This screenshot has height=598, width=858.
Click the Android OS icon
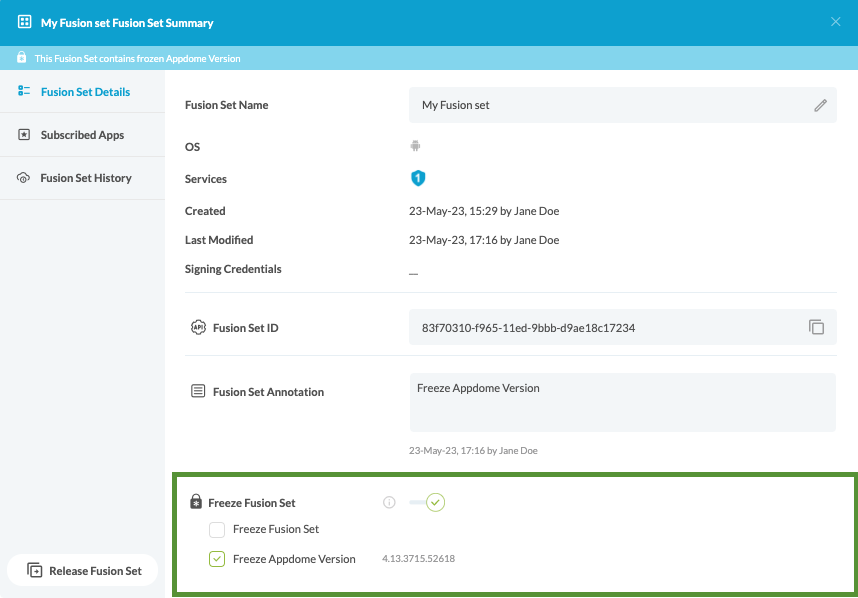pos(415,146)
